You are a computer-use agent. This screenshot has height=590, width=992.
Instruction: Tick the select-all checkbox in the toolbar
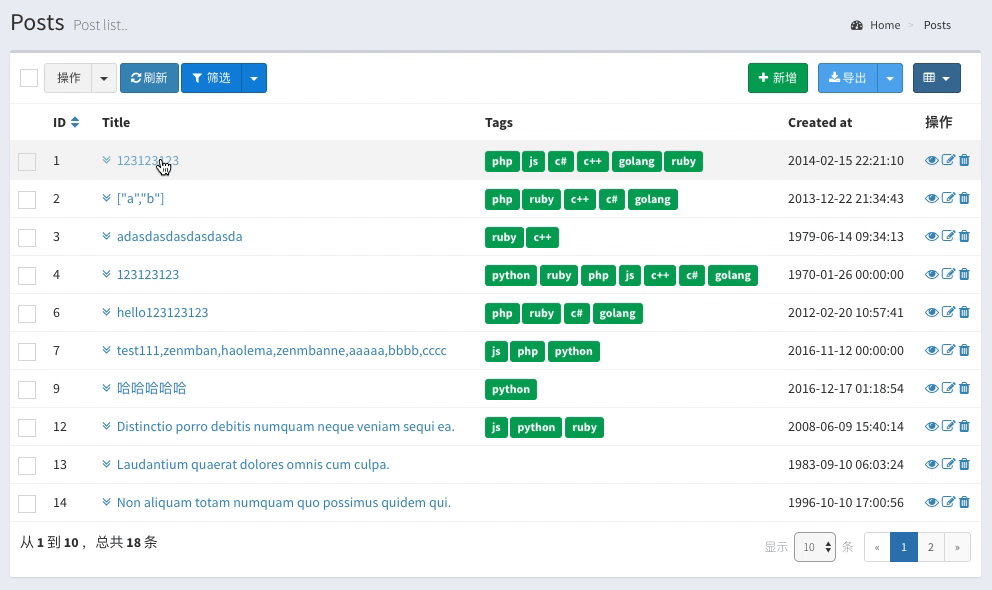point(29,78)
